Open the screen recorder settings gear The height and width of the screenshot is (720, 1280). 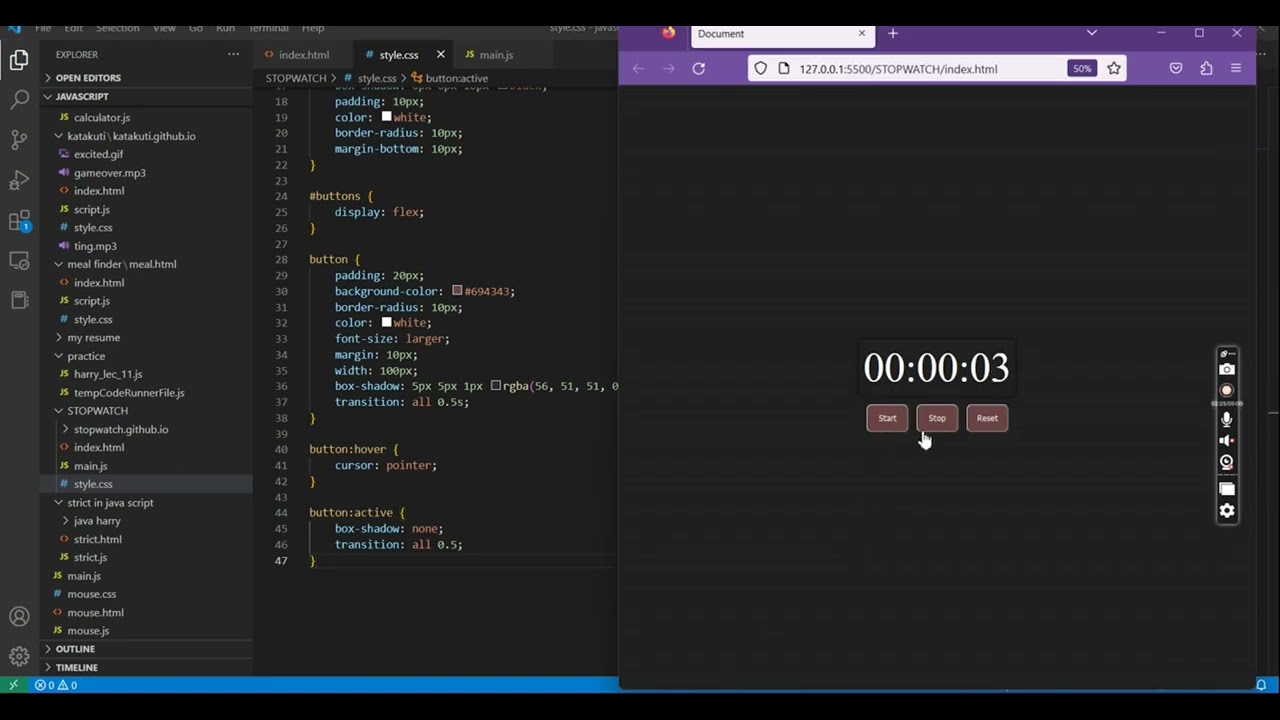pos(1227,511)
